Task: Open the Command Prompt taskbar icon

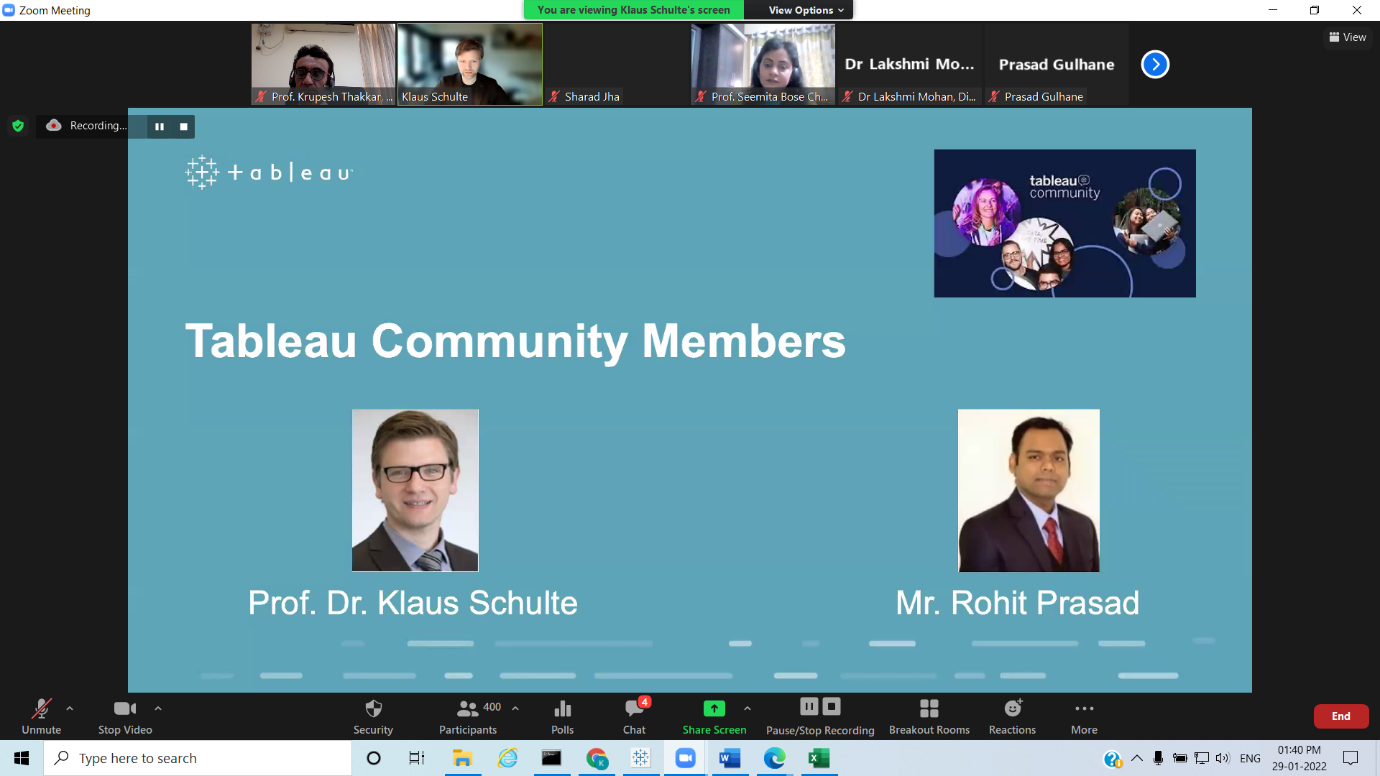Action: pyautogui.click(x=551, y=758)
